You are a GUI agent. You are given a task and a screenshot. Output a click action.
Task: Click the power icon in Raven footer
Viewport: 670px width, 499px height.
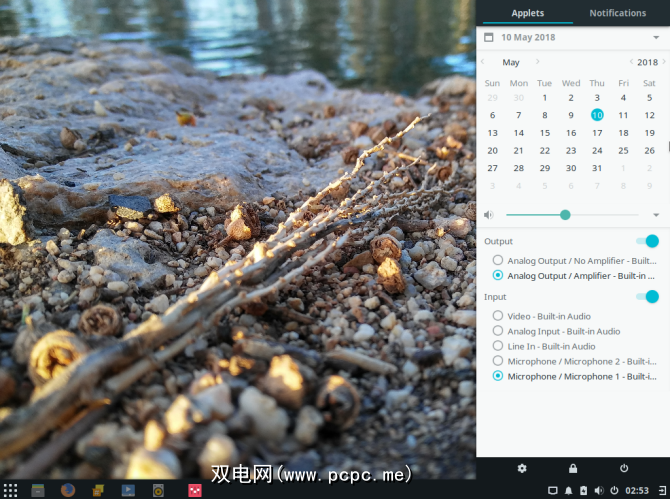(624, 468)
